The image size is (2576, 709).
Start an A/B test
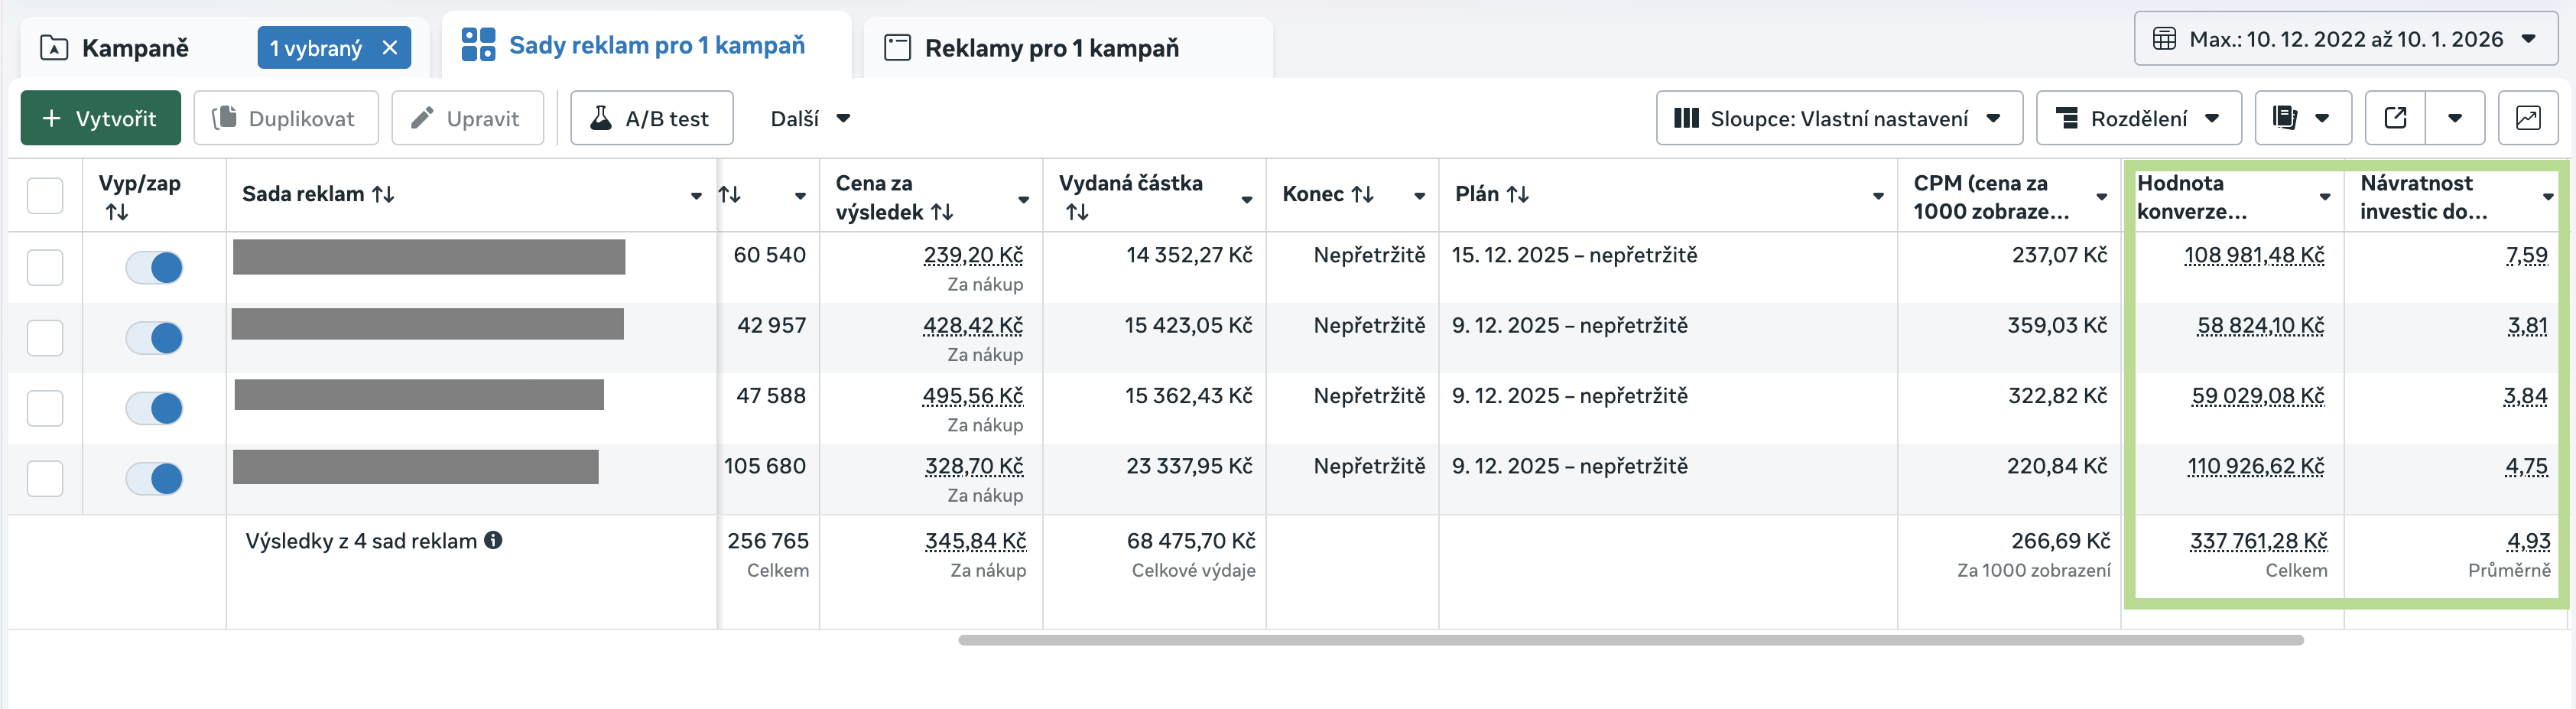pyautogui.click(x=651, y=118)
